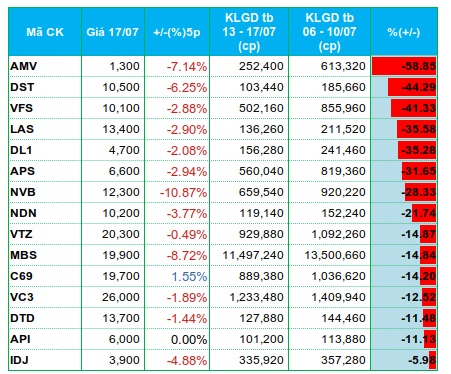This screenshot has height=374, width=451.
Task: Click the +/-(%)5p column header
Action: click(x=177, y=32)
